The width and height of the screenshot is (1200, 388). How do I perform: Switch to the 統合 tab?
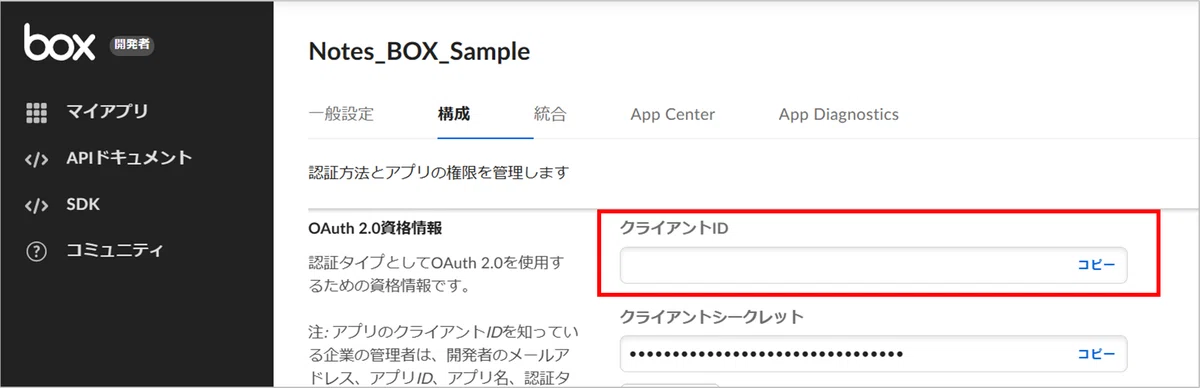tap(550, 114)
